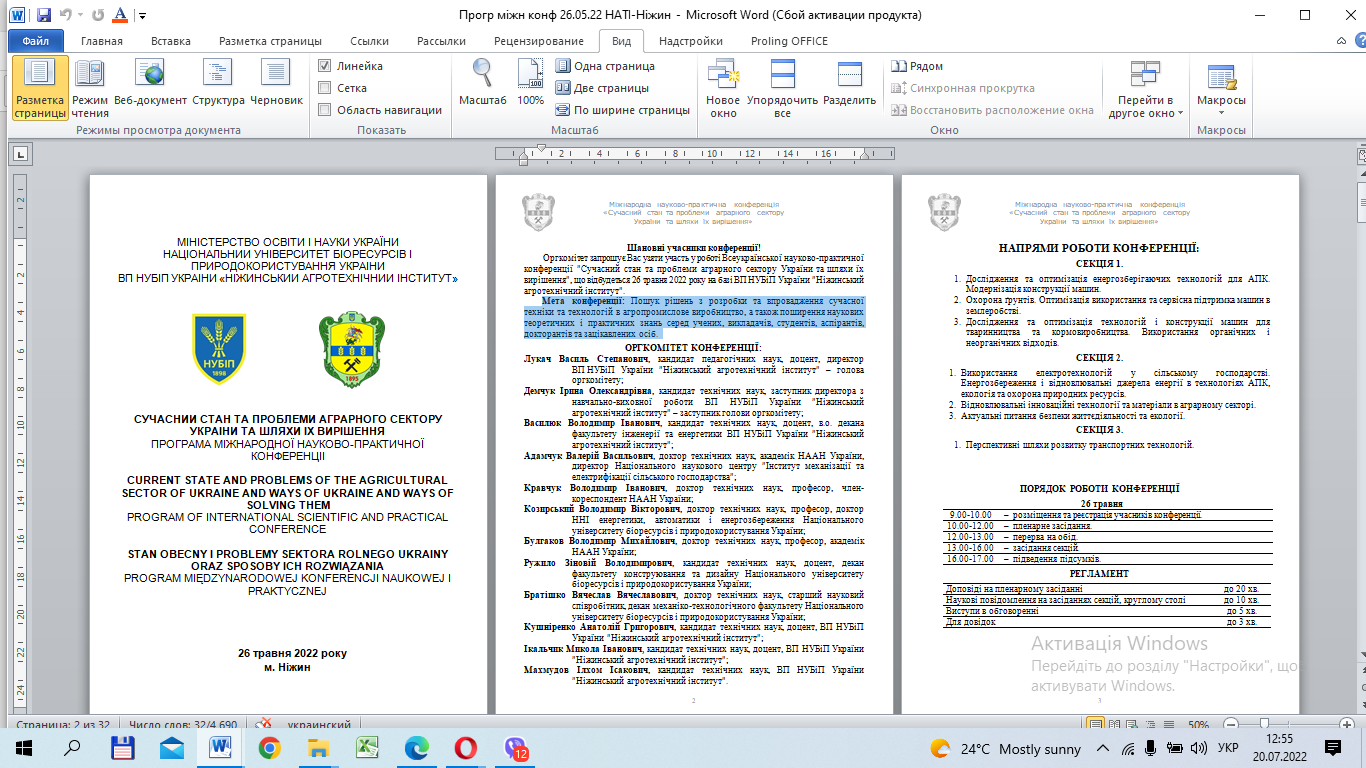
Task: Select Draft view in status bar
Action: tap(1170, 724)
